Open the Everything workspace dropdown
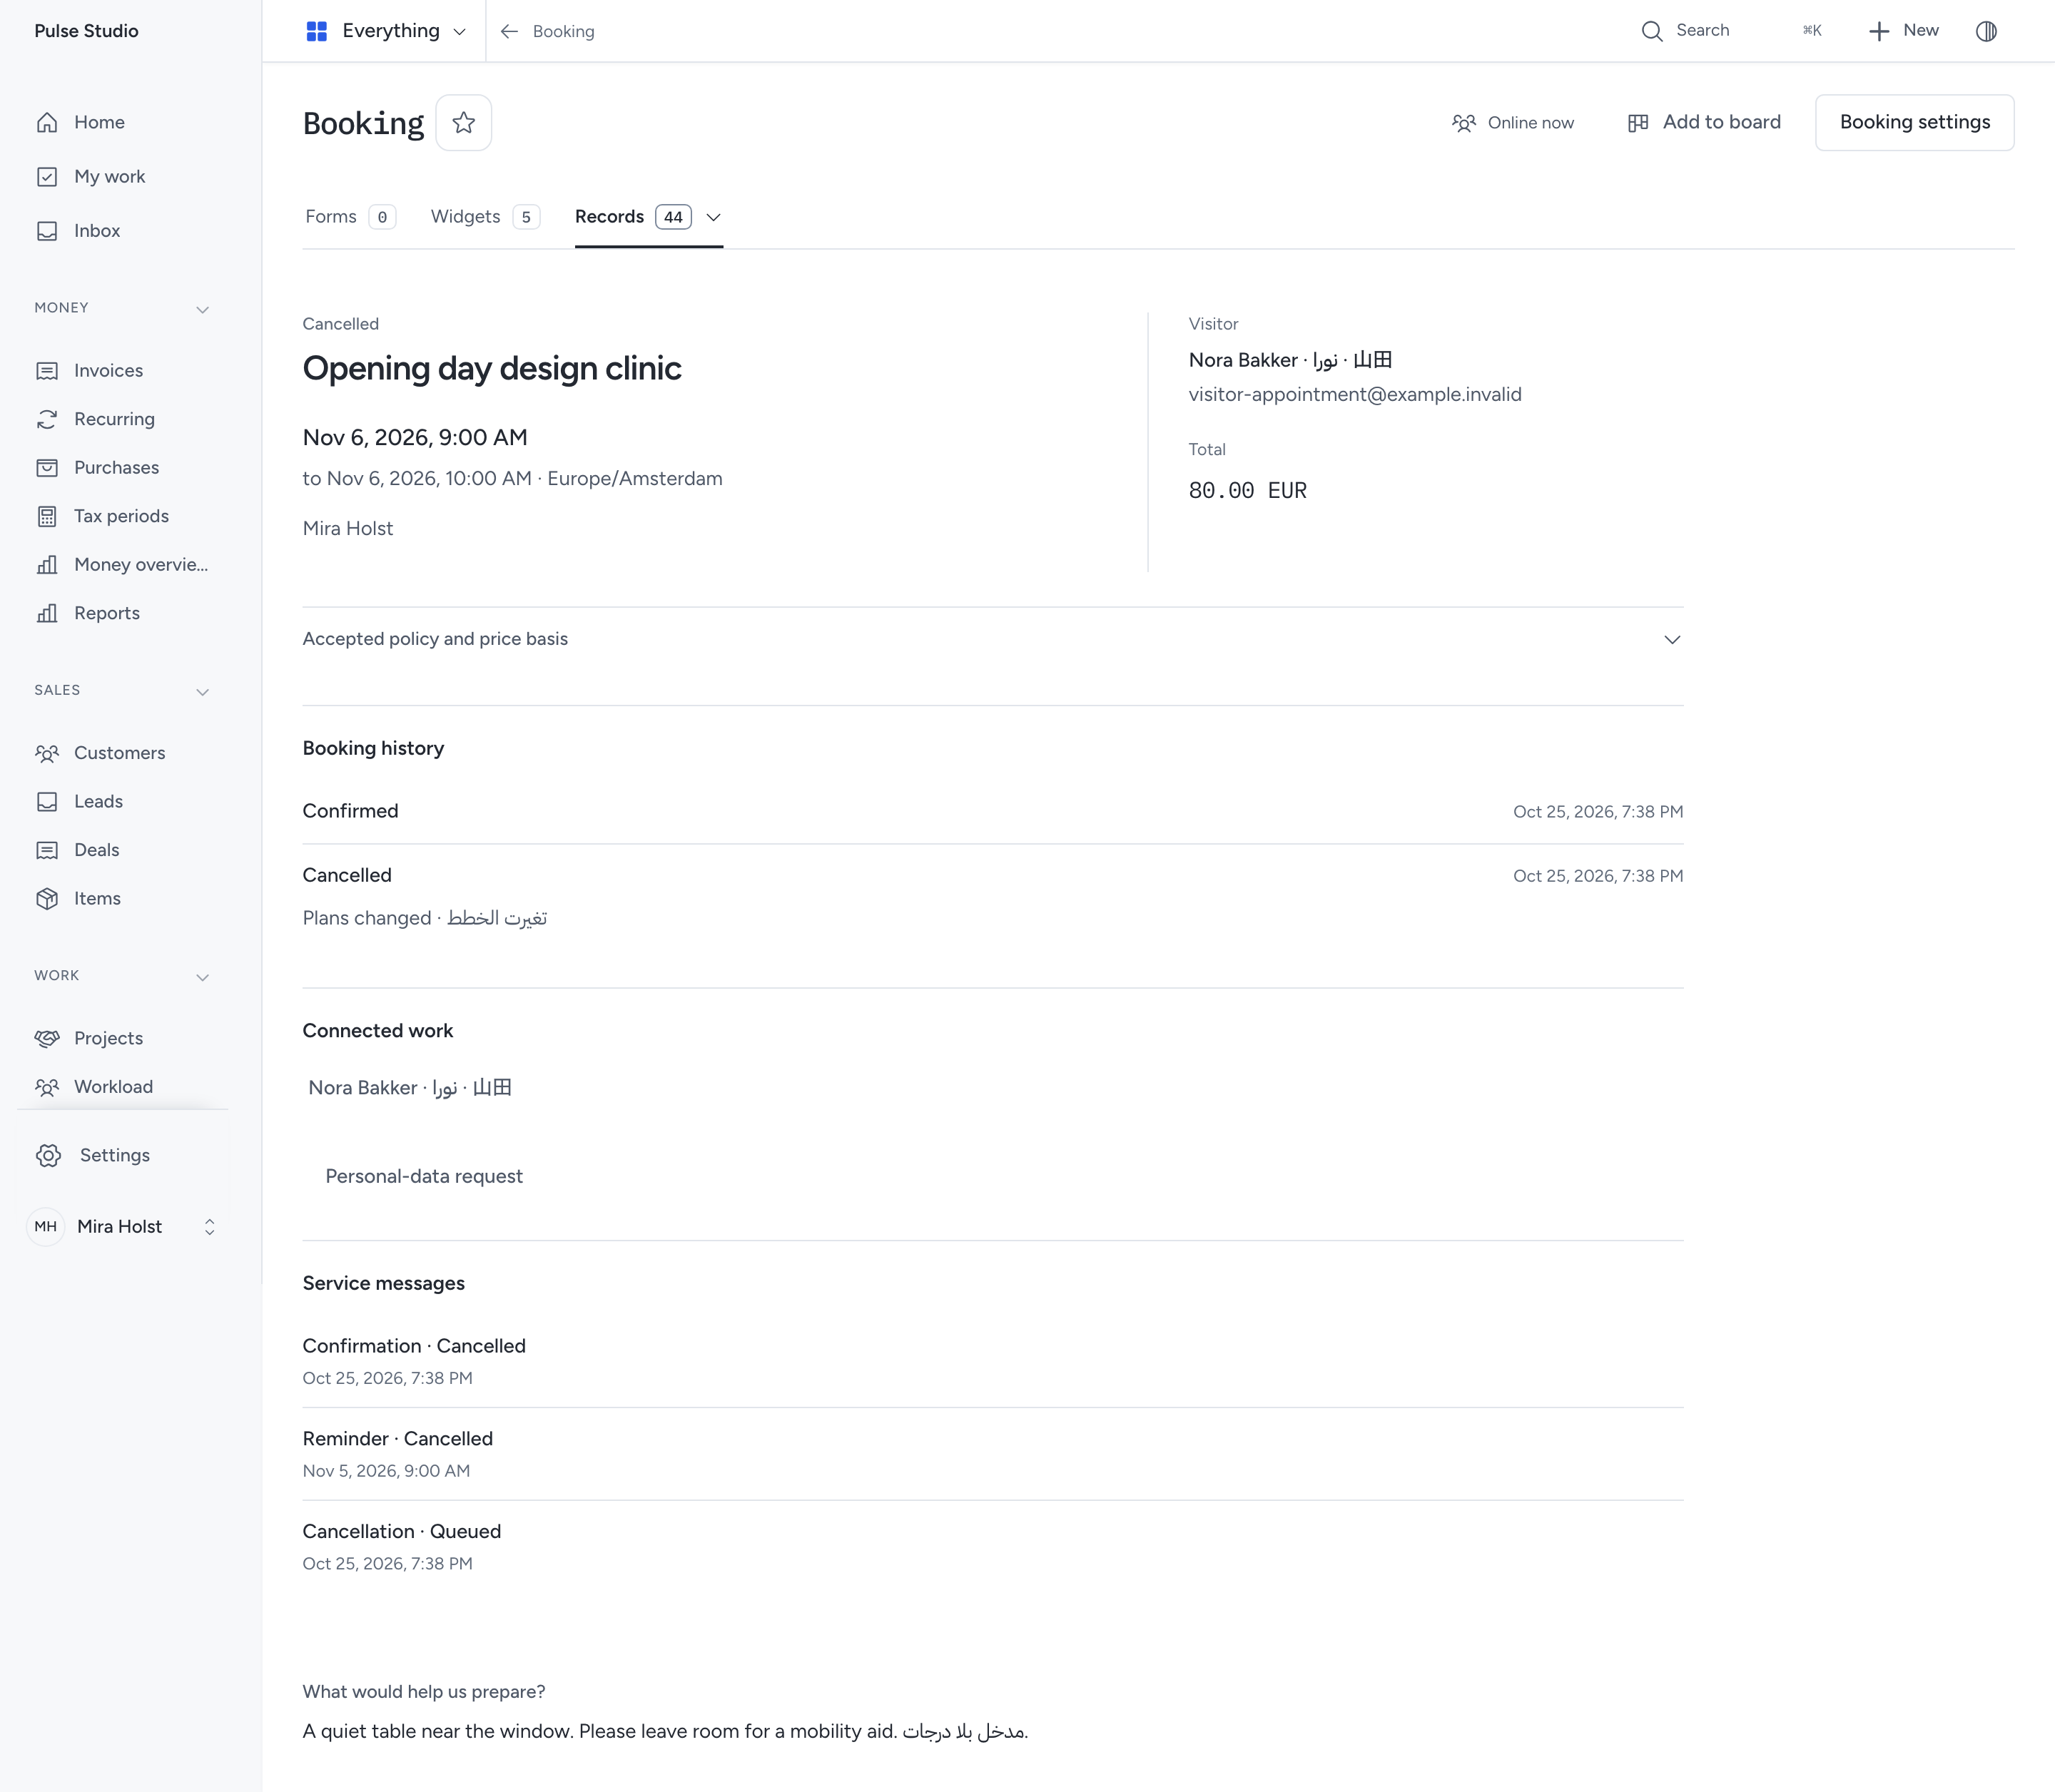The width and height of the screenshot is (2055, 1792). [x=386, y=31]
